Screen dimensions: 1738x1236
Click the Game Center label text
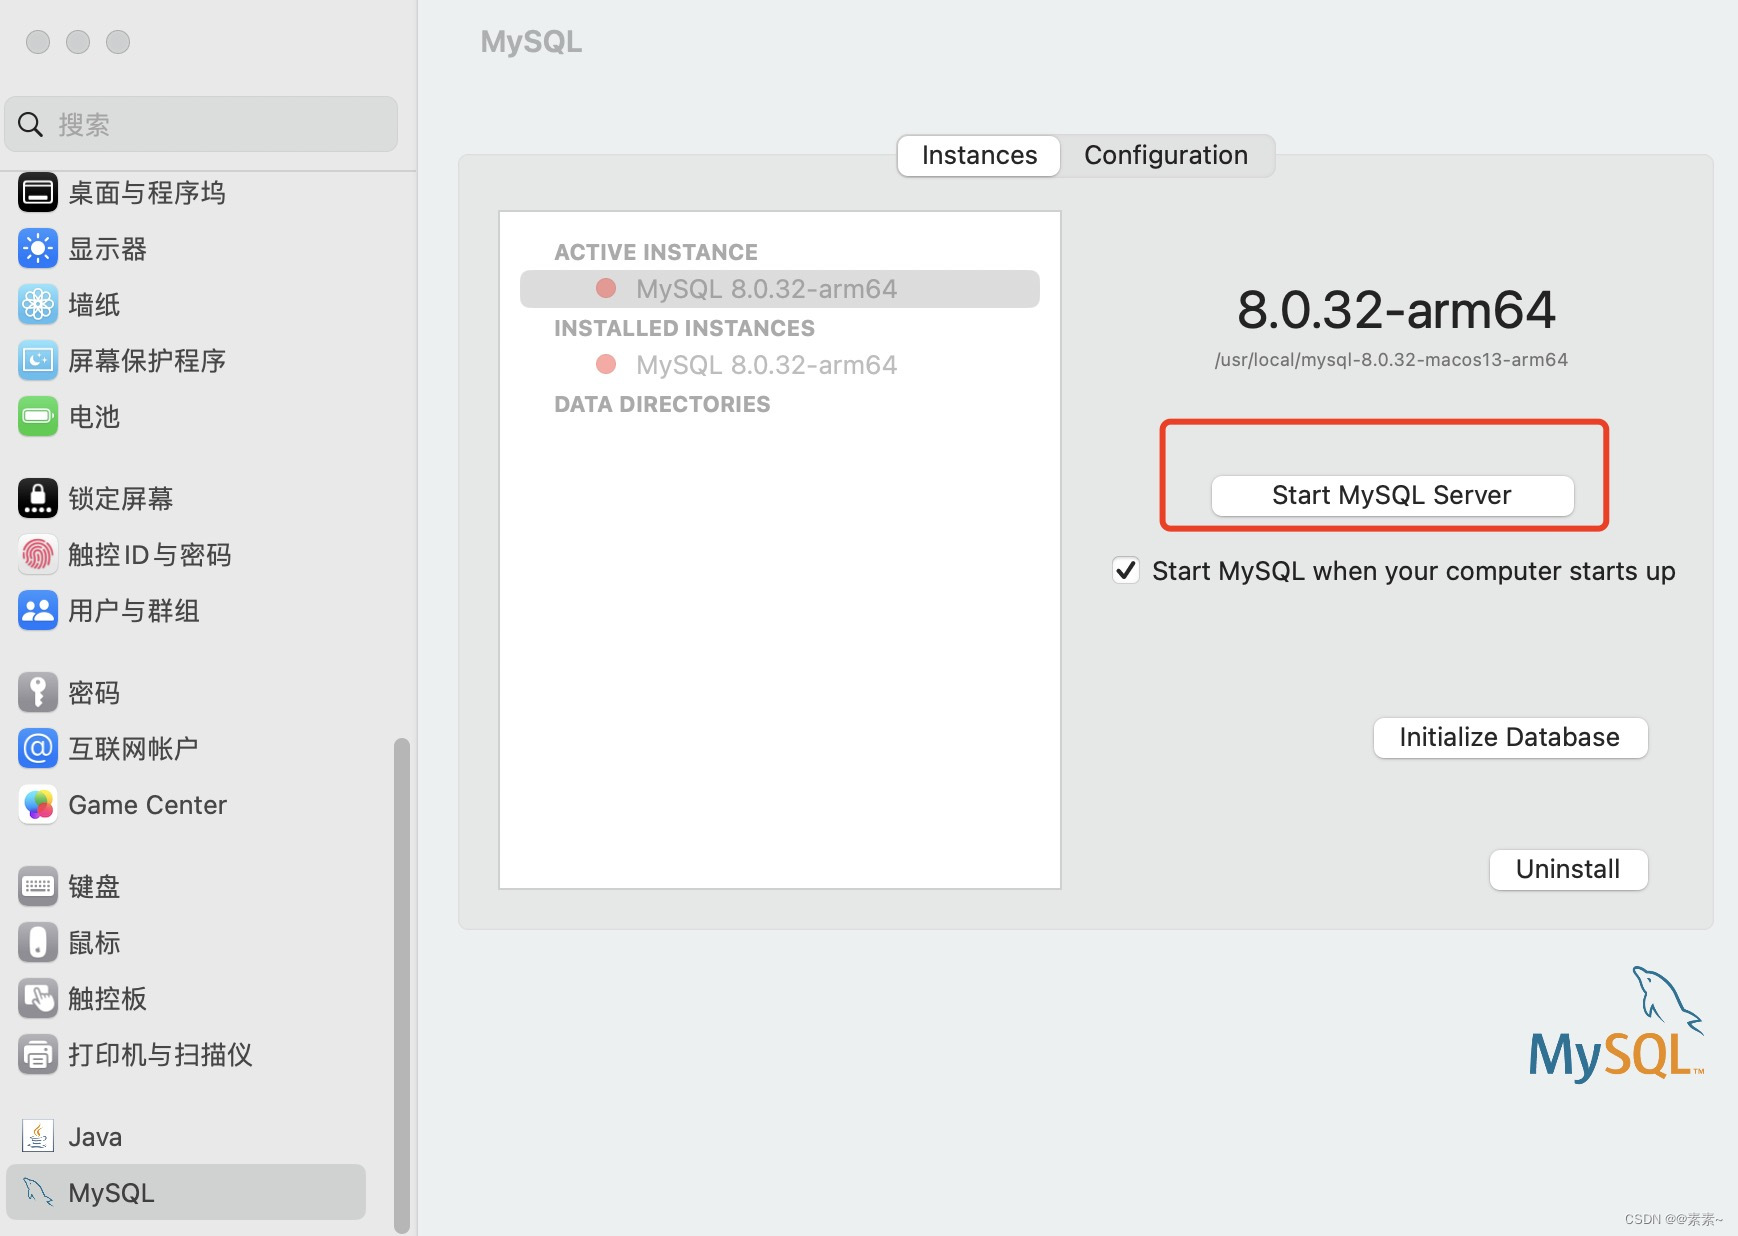tap(148, 805)
